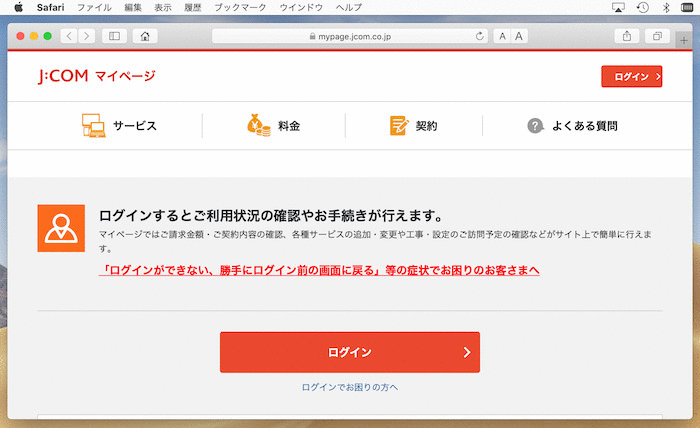Click the chevron on the large ログイン button
The width and height of the screenshot is (700, 428).
click(x=467, y=353)
